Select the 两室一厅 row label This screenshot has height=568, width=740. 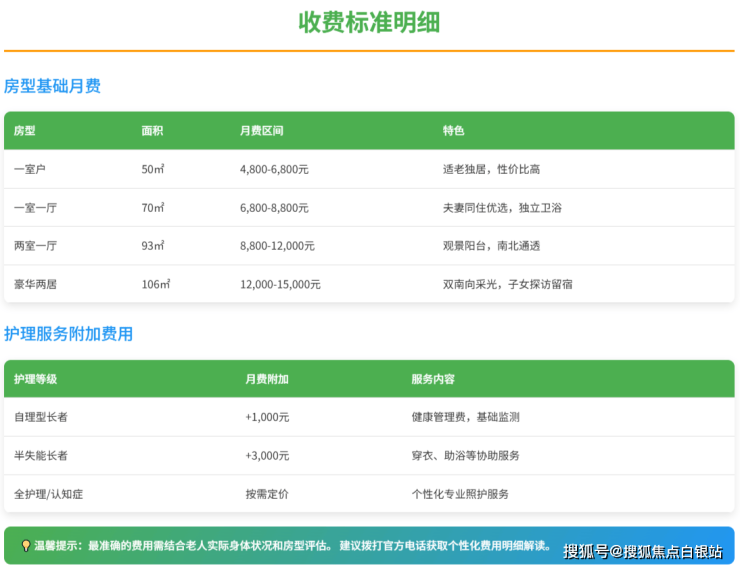coord(36,246)
